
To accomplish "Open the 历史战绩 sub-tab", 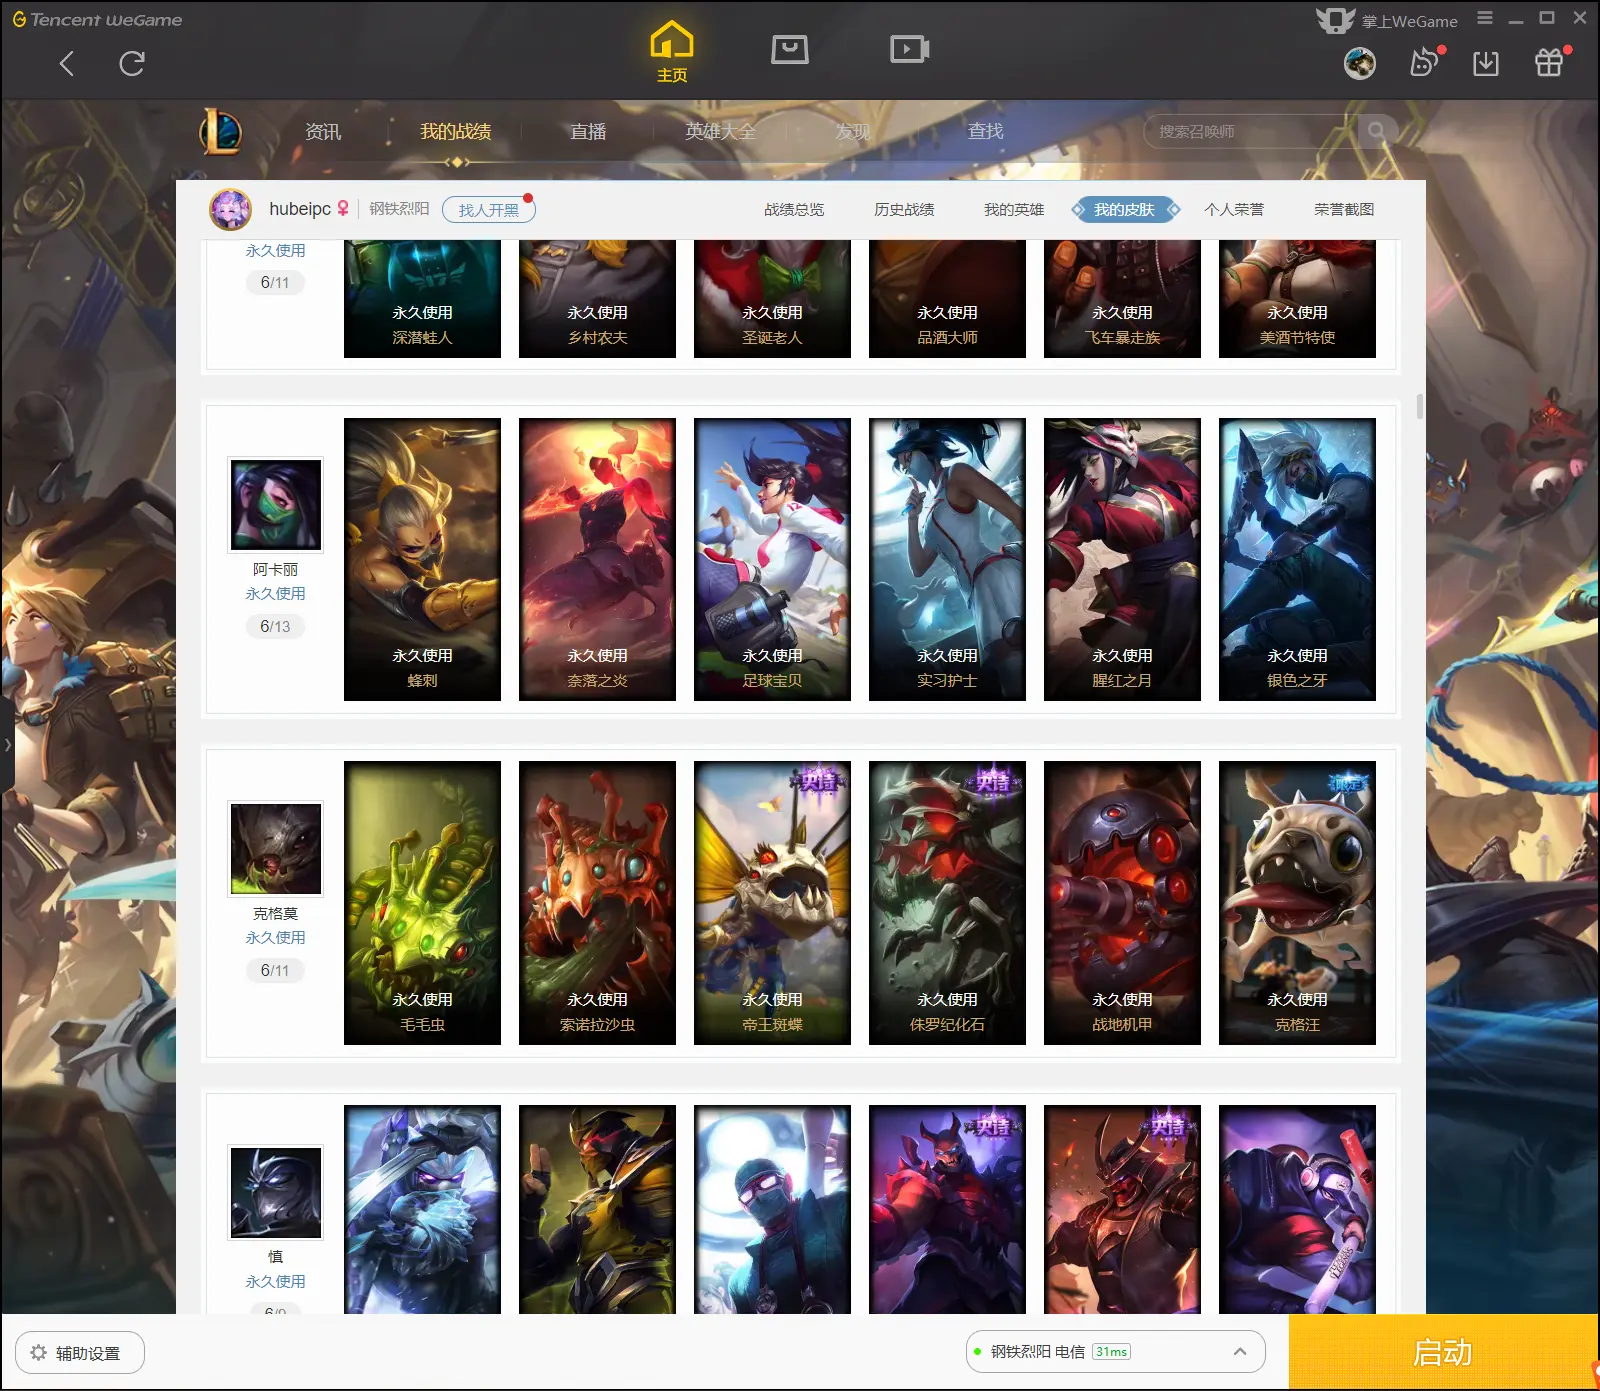I will point(904,209).
